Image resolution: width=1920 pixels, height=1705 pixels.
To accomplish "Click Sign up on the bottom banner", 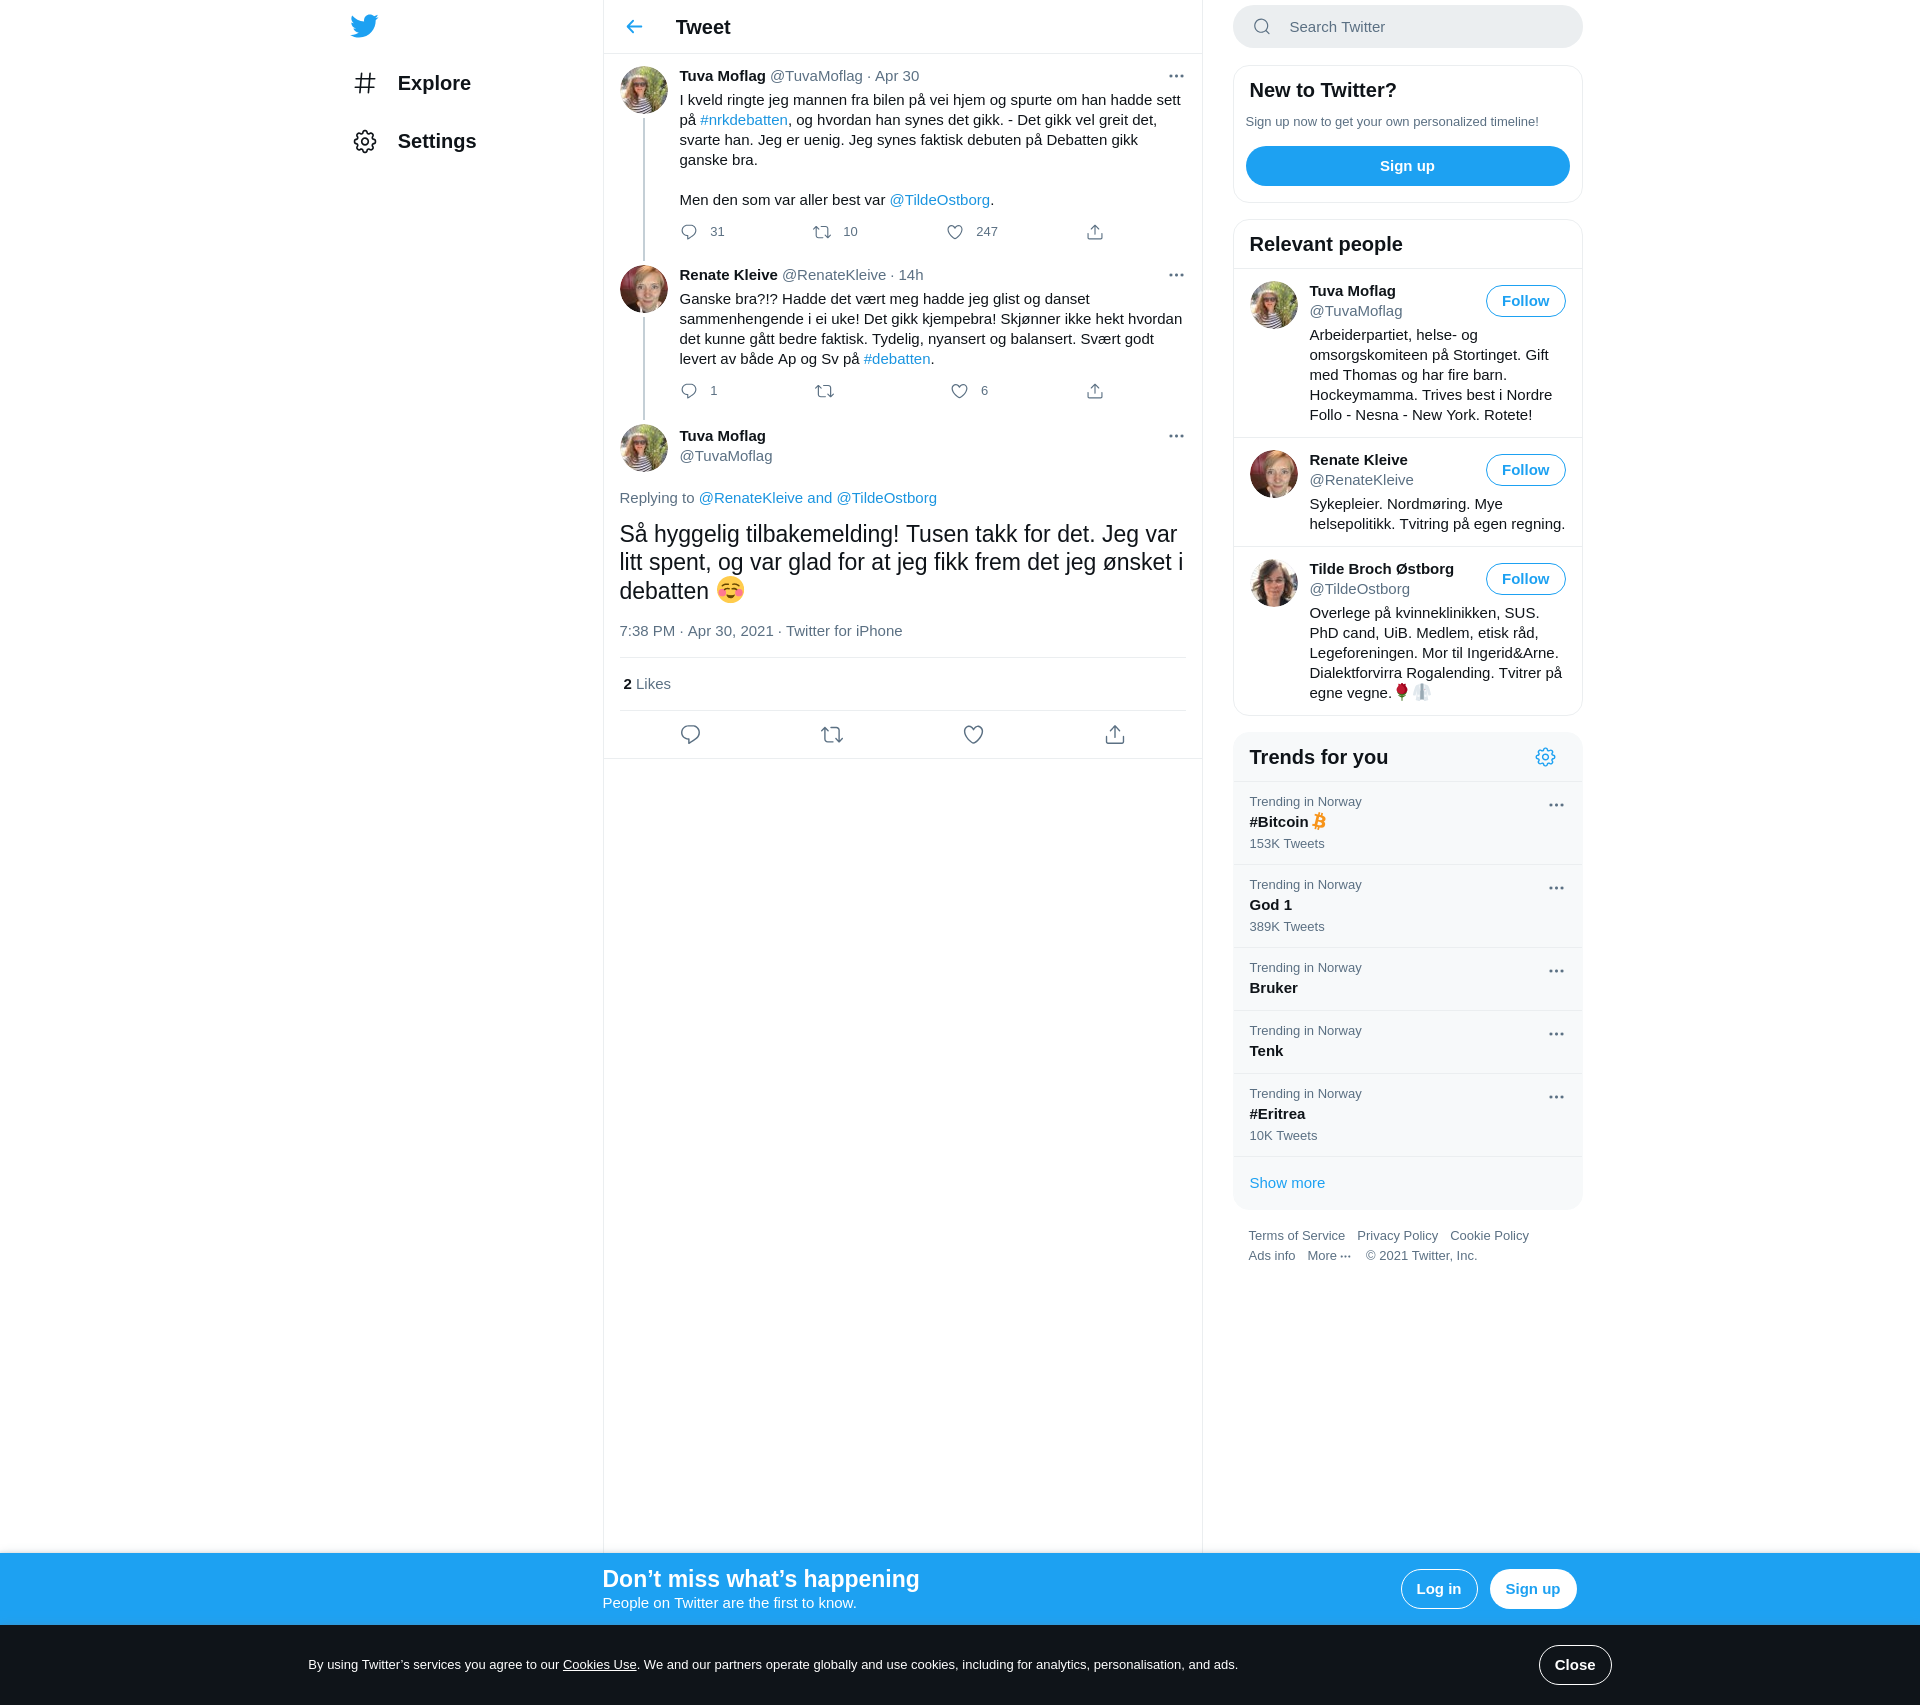I will point(1532,1589).
